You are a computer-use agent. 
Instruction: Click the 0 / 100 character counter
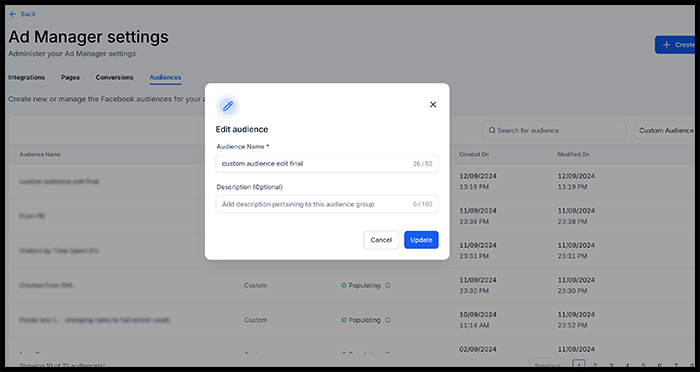pos(422,204)
